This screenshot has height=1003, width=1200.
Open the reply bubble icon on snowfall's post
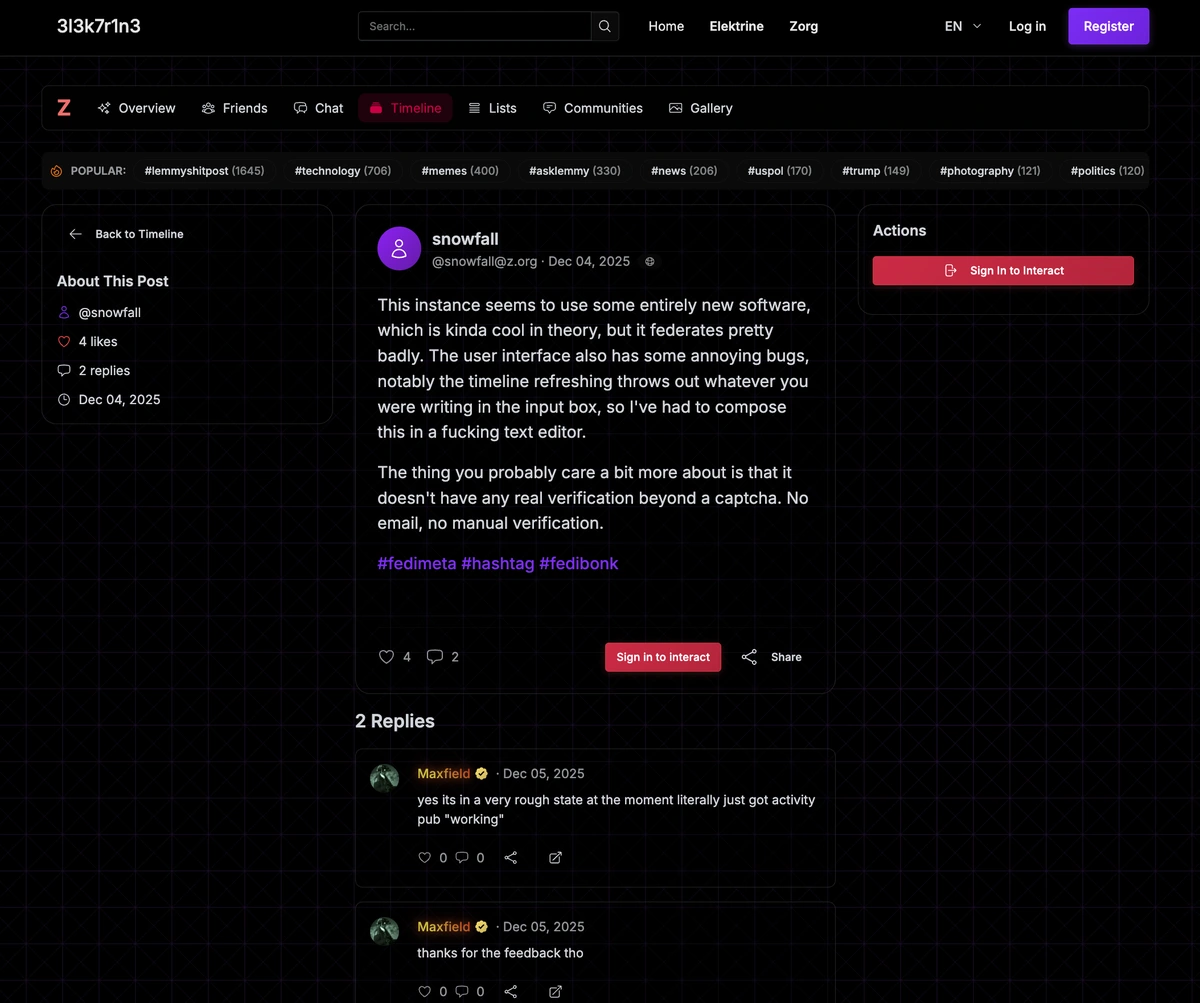[x=433, y=657]
